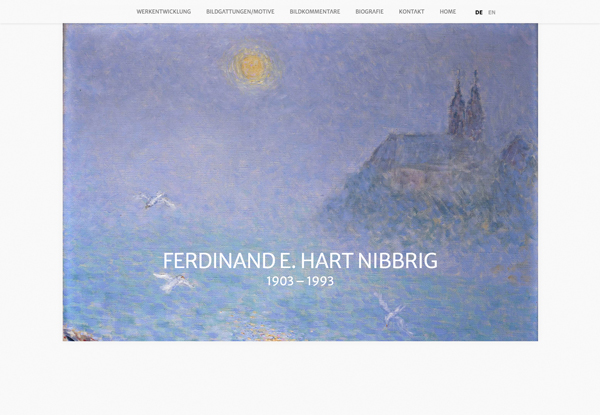Click the years 1903 – 1993 text
The width and height of the screenshot is (600, 415).
(300, 281)
